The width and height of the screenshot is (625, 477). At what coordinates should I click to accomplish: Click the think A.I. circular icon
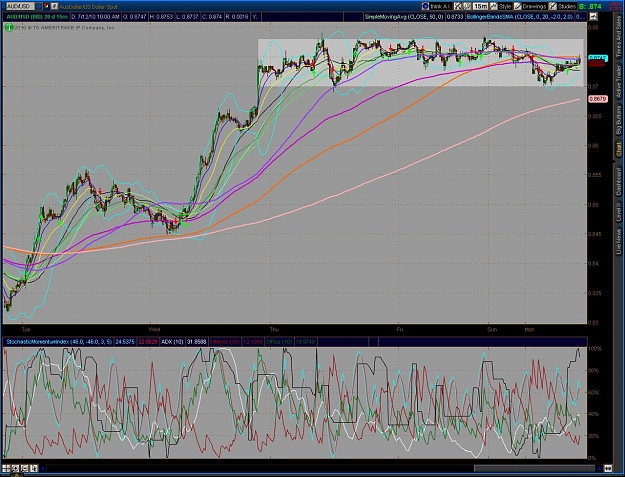pos(425,6)
